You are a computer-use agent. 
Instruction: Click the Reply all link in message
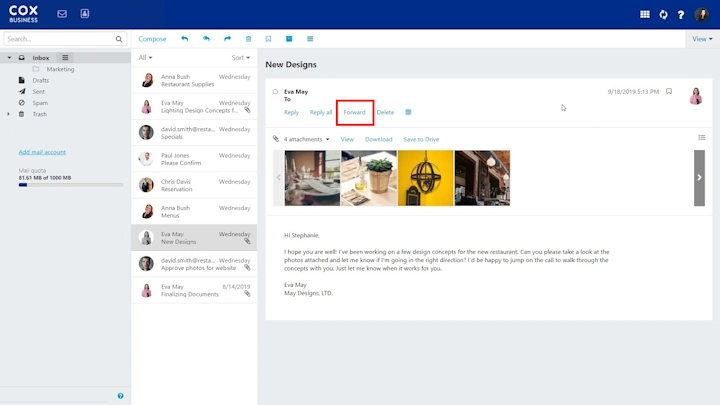pyautogui.click(x=321, y=112)
